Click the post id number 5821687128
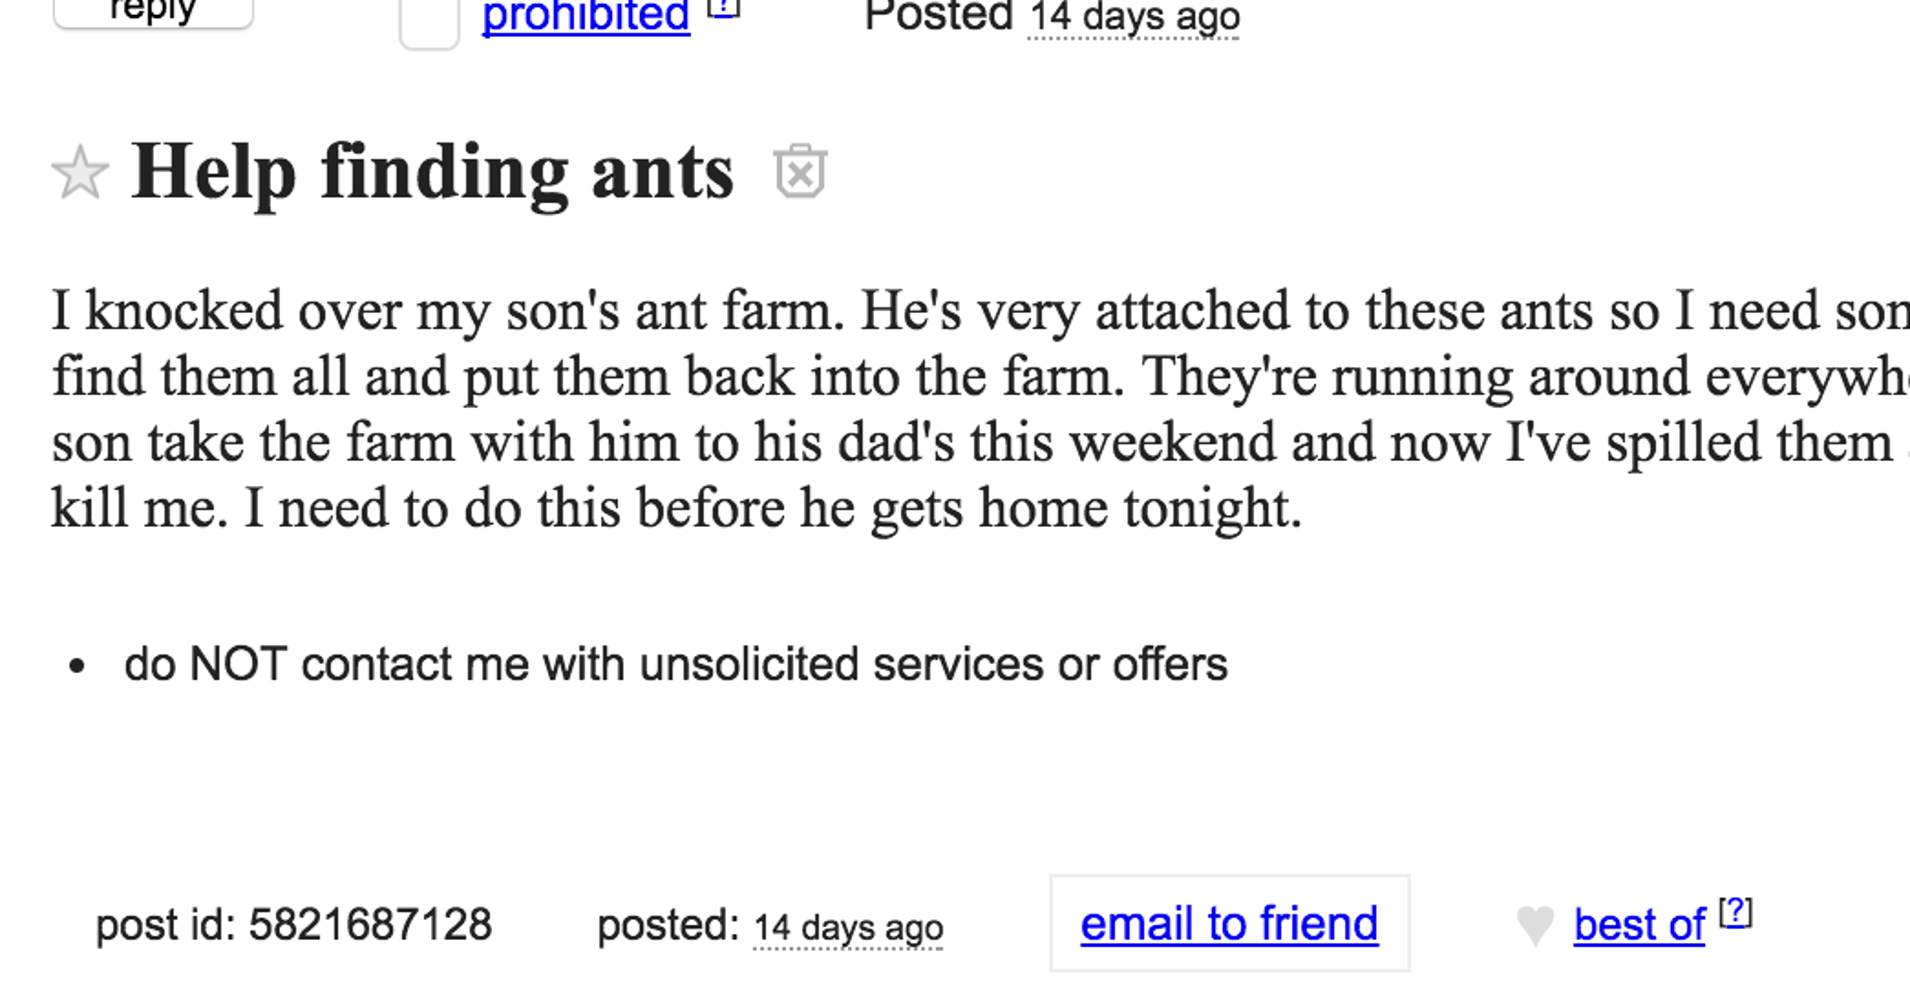The width and height of the screenshot is (1910, 1000). point(370,925)
